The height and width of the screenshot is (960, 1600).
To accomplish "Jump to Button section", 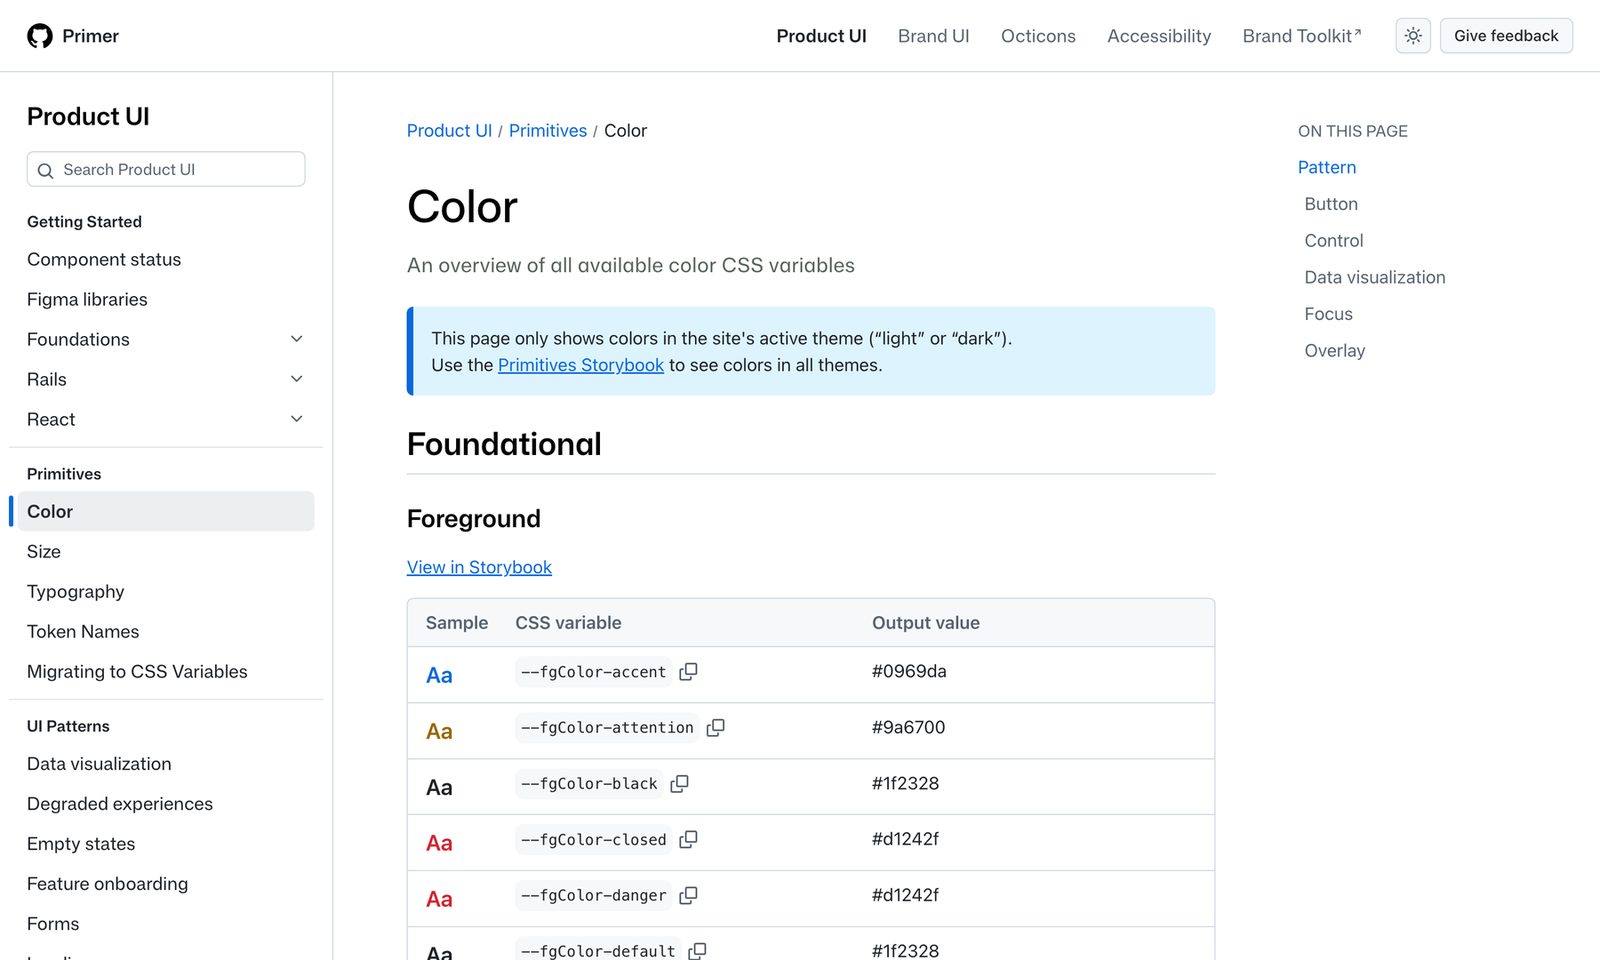I will pyautogui.click(x=1331, y=204).
